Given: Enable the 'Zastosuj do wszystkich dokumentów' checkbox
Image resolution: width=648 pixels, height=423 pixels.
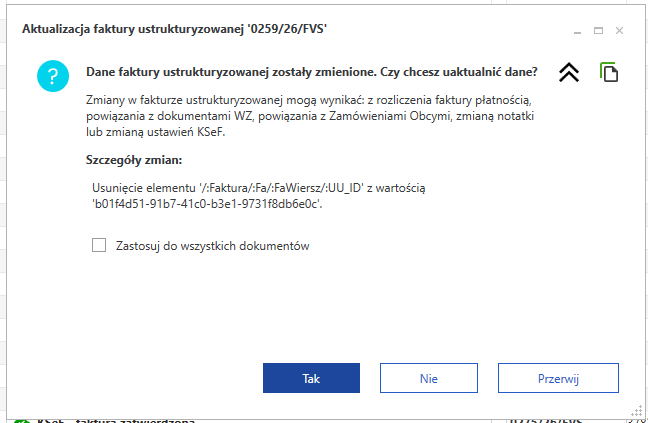Looking at the screenshot, I should click(99, 246).
